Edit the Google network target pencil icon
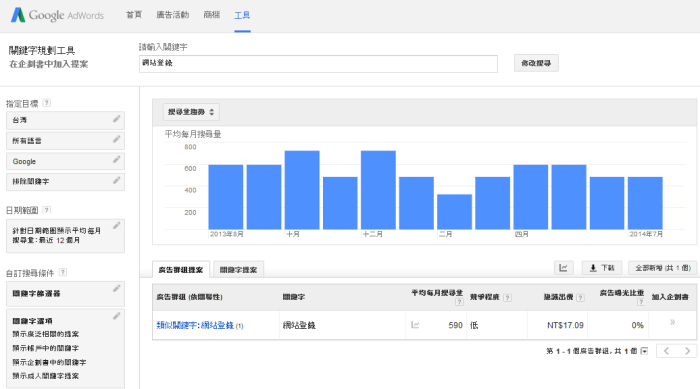 117,159
